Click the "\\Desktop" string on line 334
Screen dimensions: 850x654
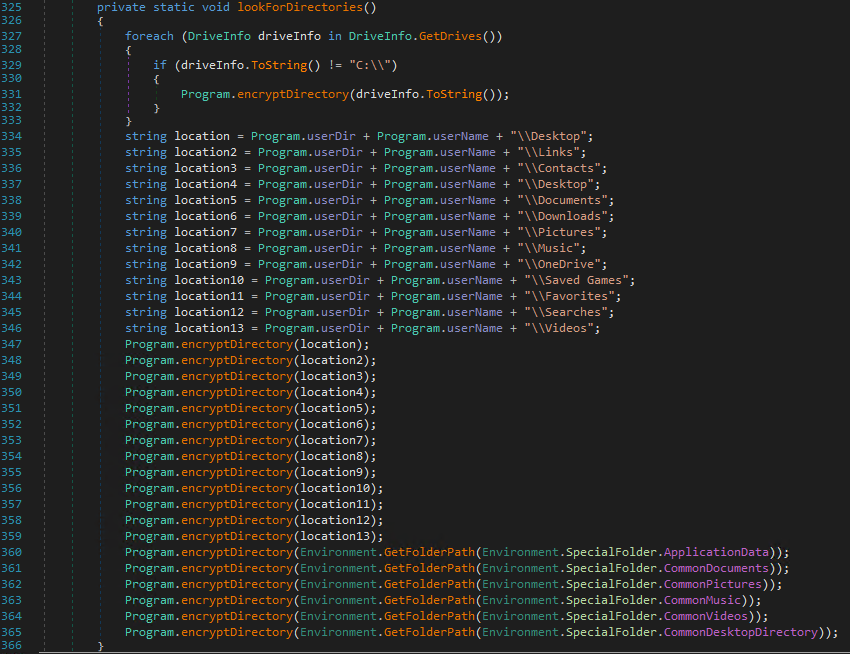[x=548, y=136]
